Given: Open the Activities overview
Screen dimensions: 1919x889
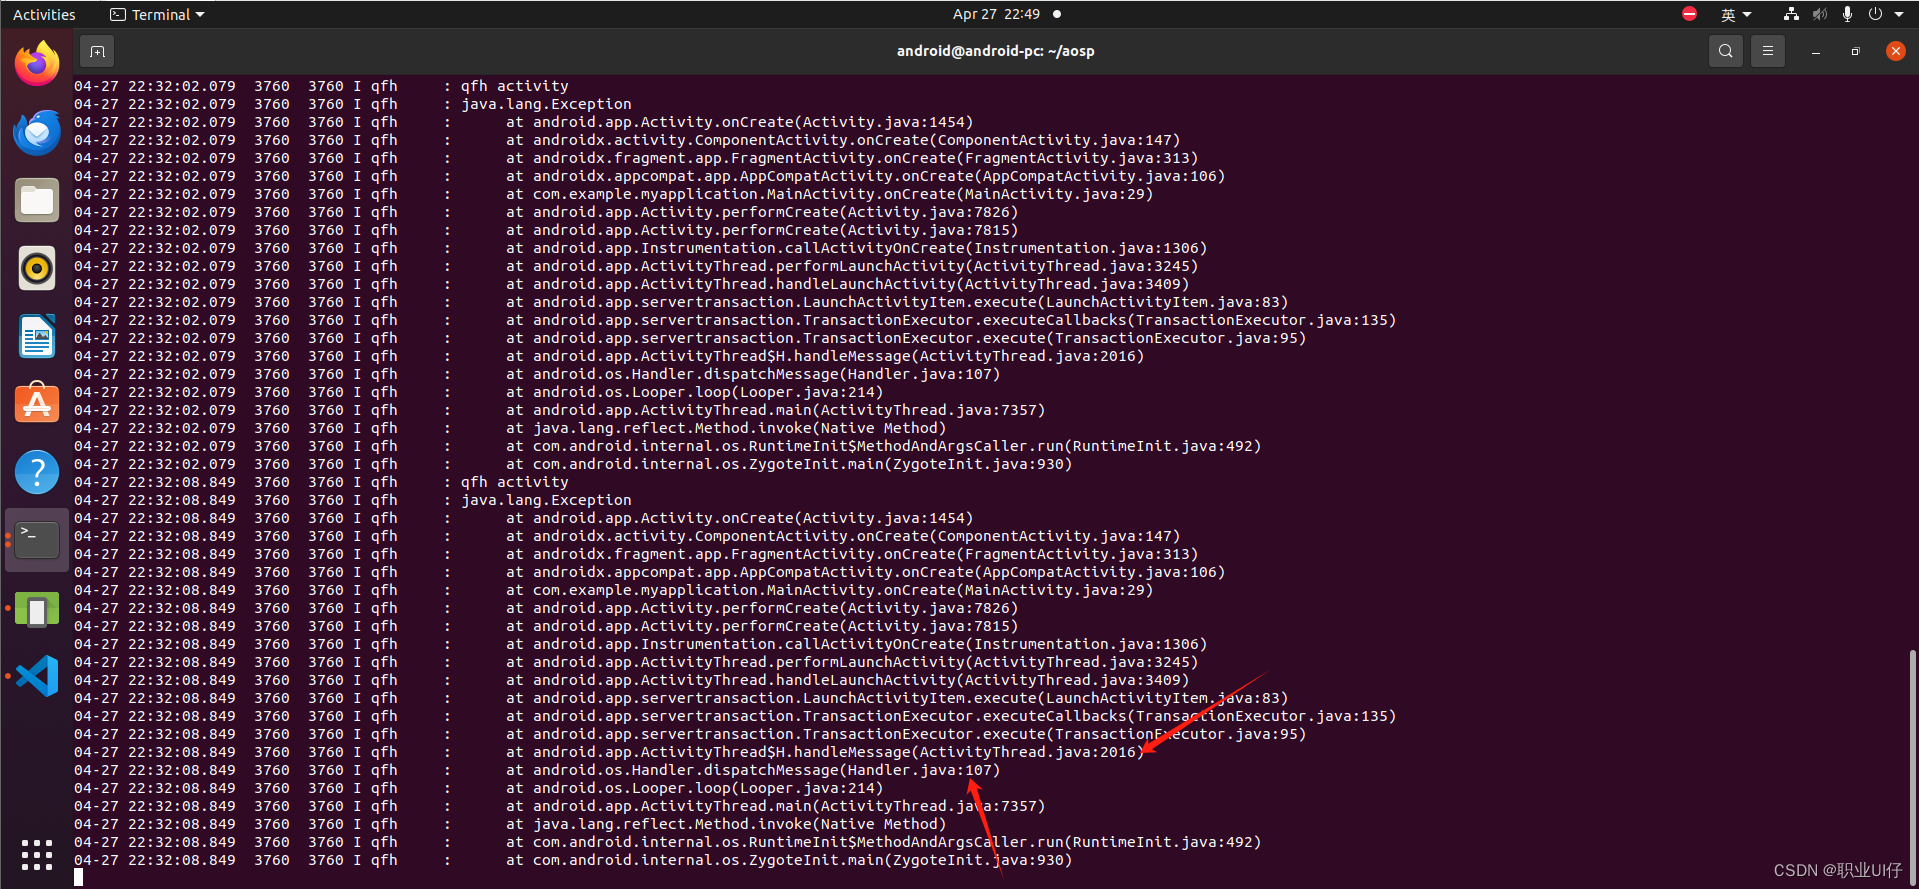Looking at the screenshot, I should pos(44,14).
